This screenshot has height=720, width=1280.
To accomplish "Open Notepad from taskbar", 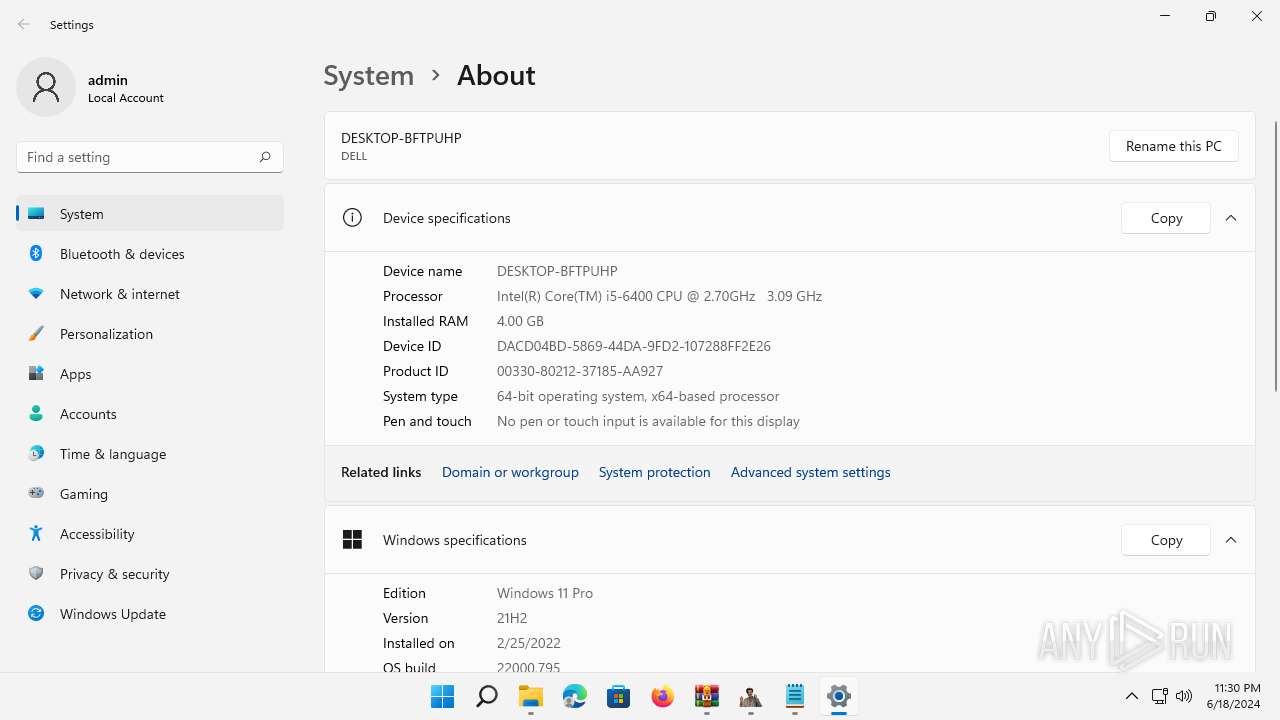I will (x=794, y=696).
